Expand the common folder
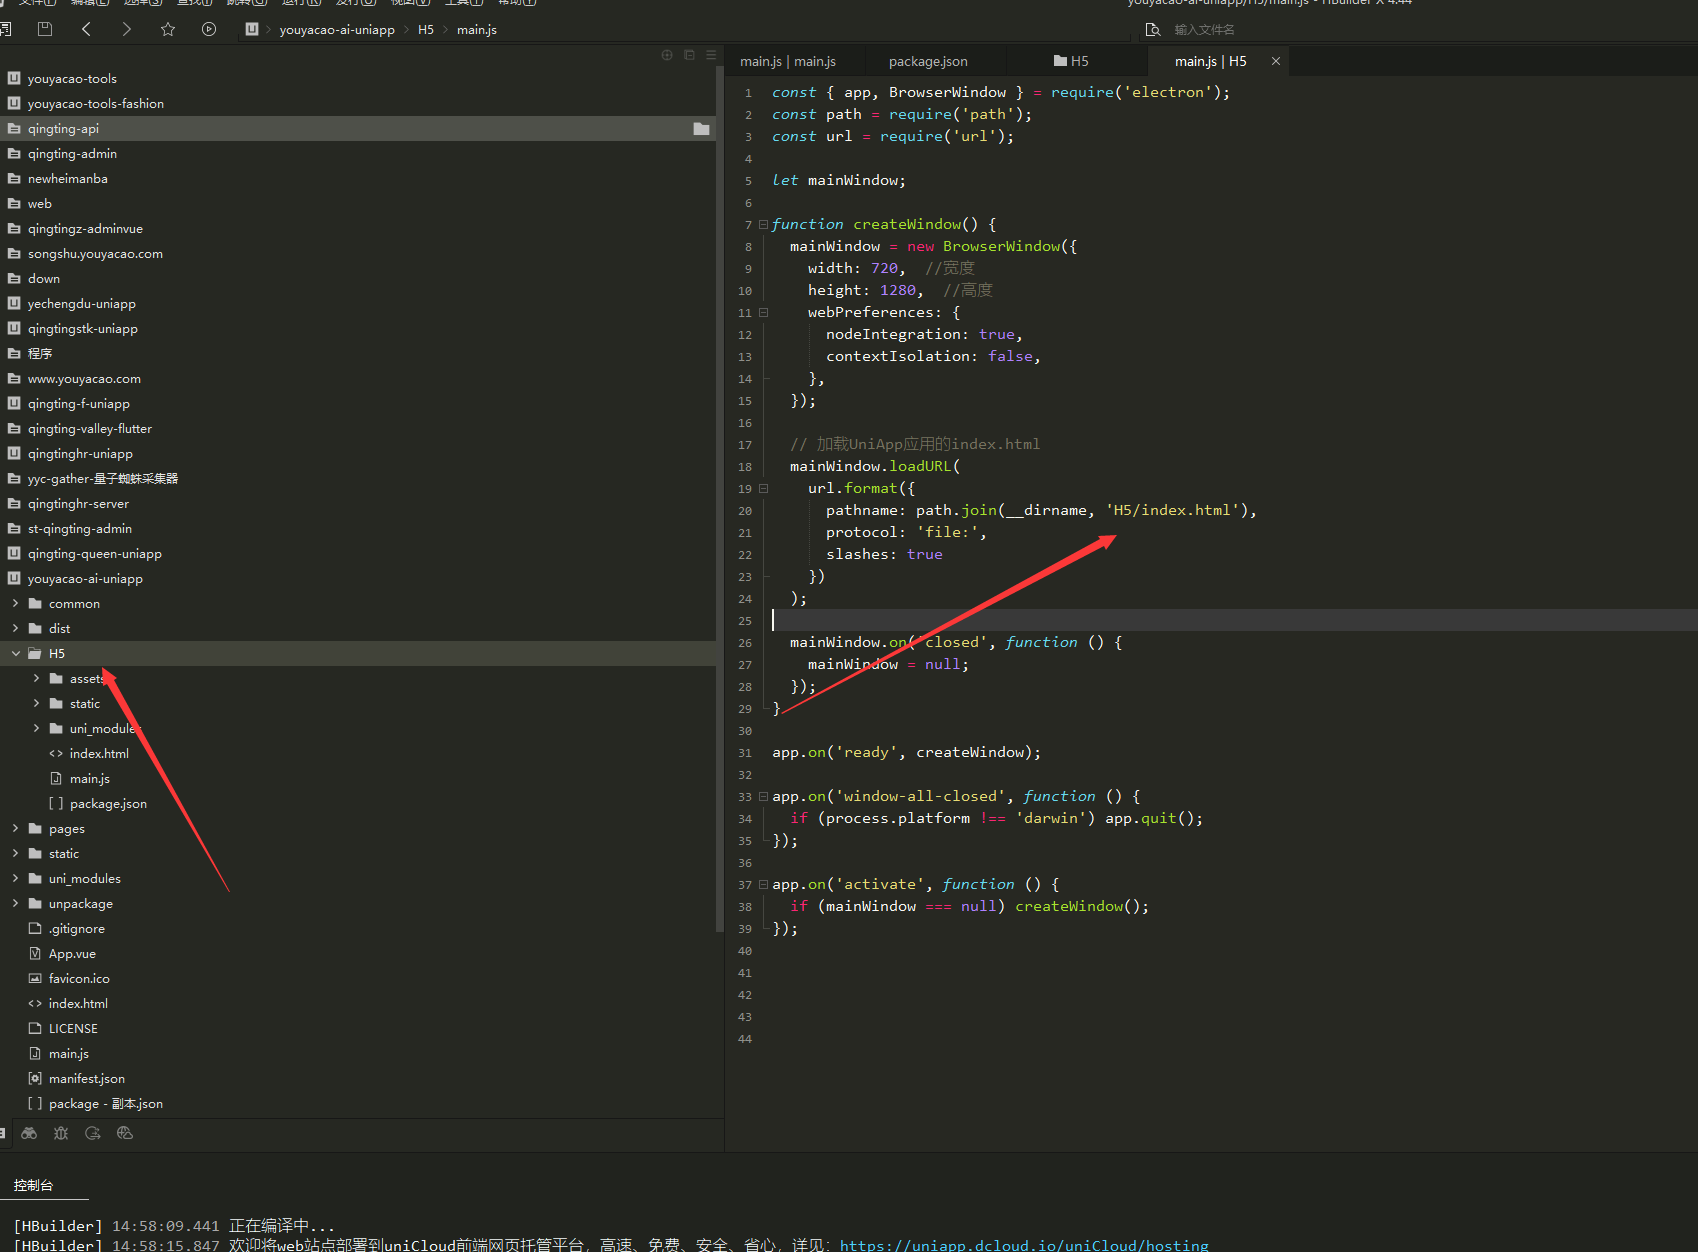This screenshot has height=1252, width=1698. 15,603
